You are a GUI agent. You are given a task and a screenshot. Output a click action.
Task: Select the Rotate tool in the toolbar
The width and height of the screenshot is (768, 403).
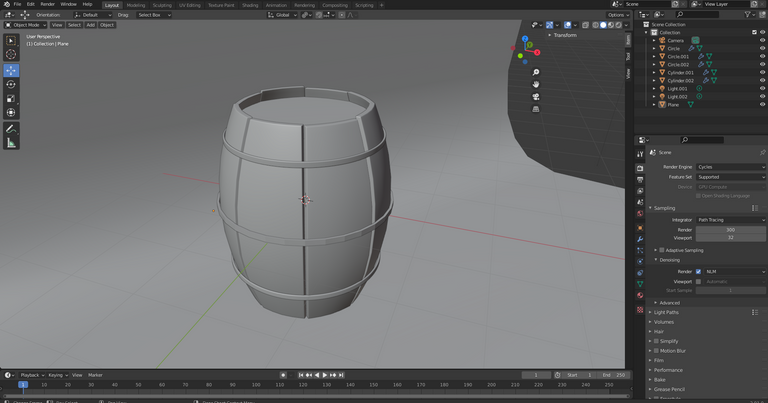pyautogui.click(x=11, y=85)
